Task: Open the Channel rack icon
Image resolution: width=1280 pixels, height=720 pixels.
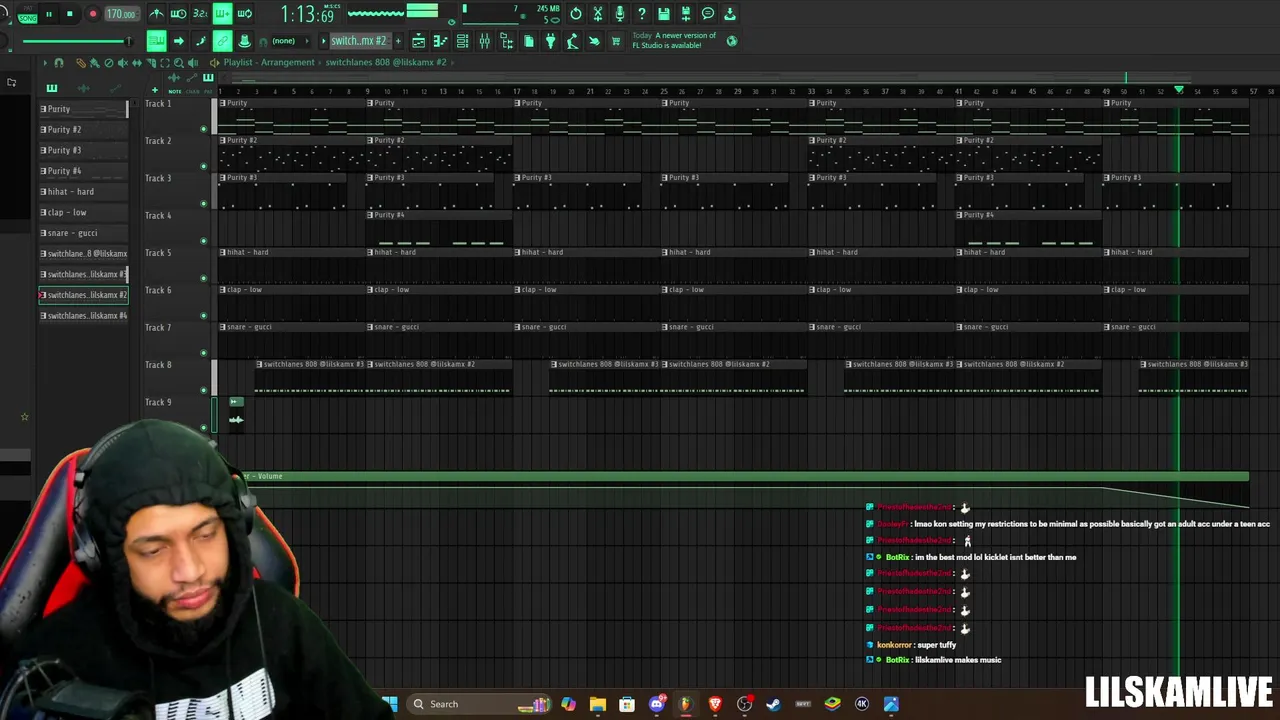Action: [462, 41]
